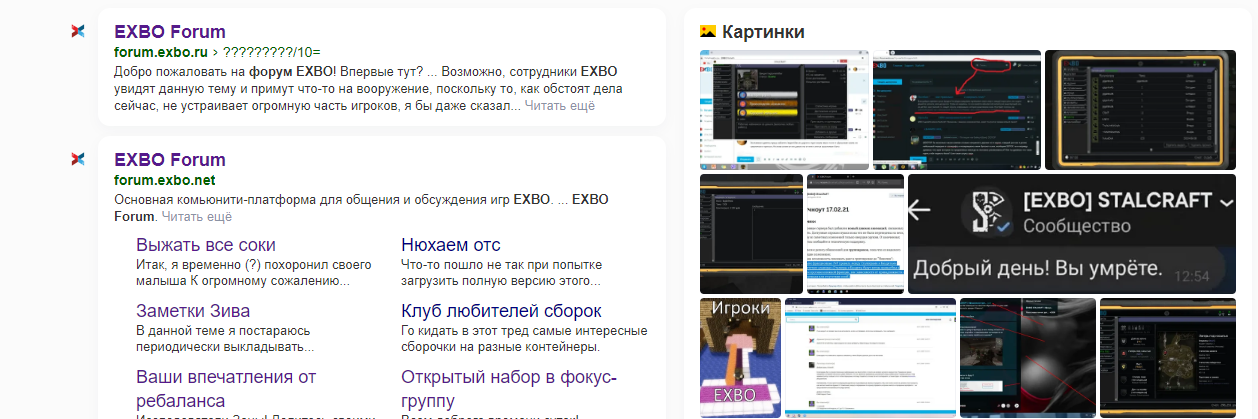This screenshot has height=419, width=1258.
Task: Click the favicon beside forum.exbo.net result
Action: tap(78, 160)
